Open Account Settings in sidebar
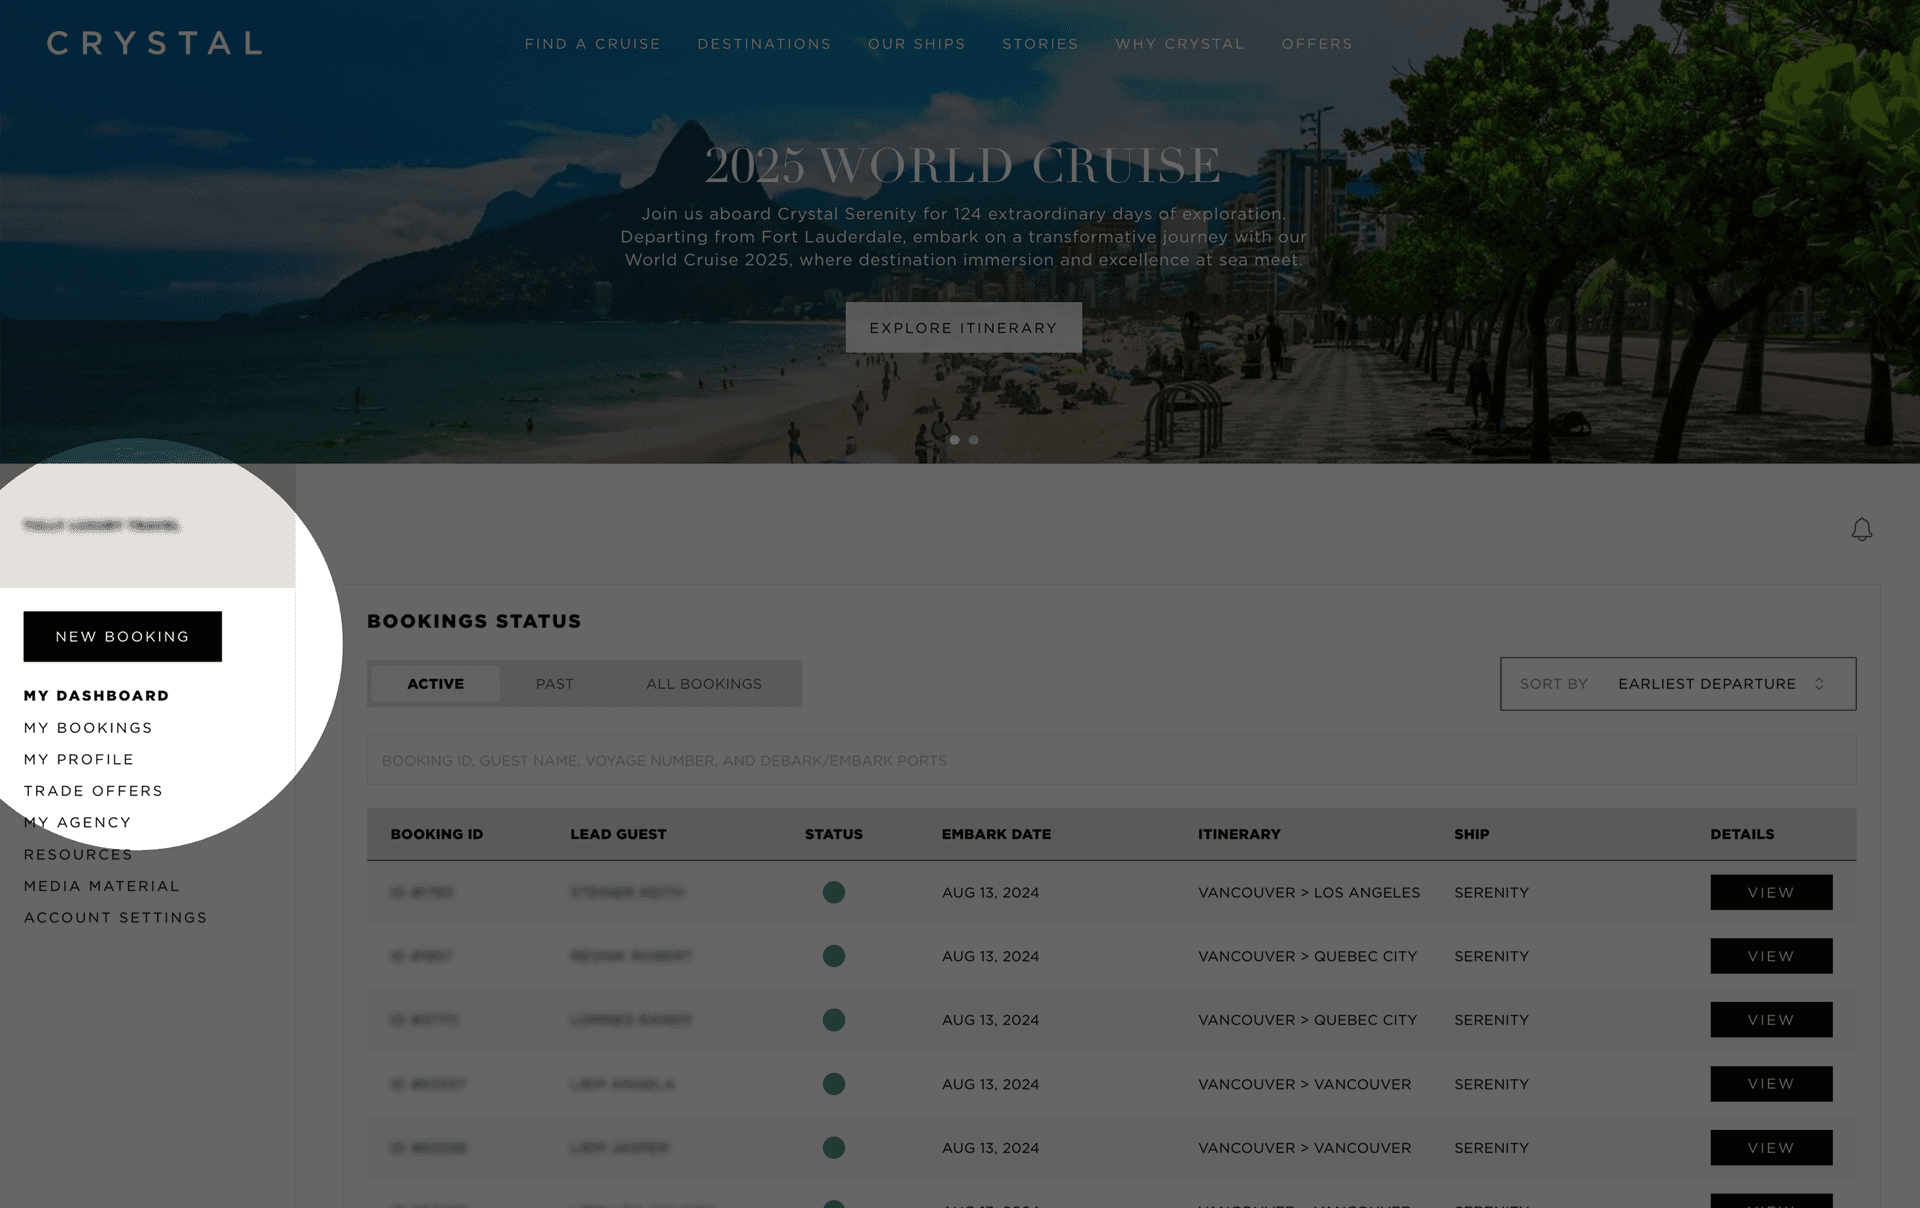 click(115, 918)
